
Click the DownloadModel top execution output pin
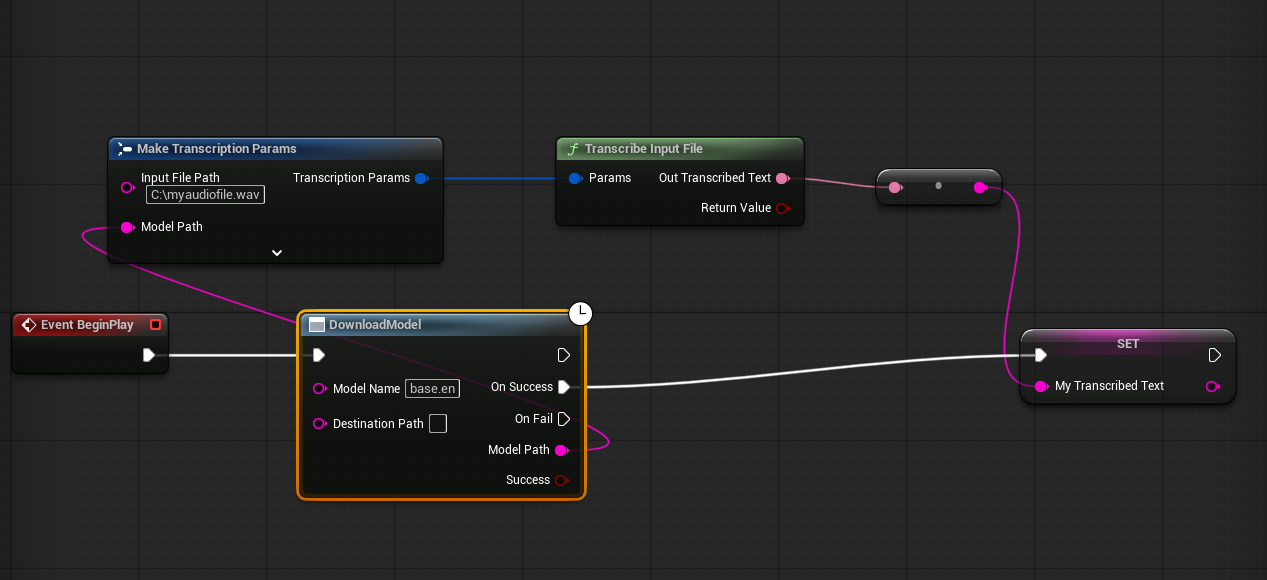point(563,355)
